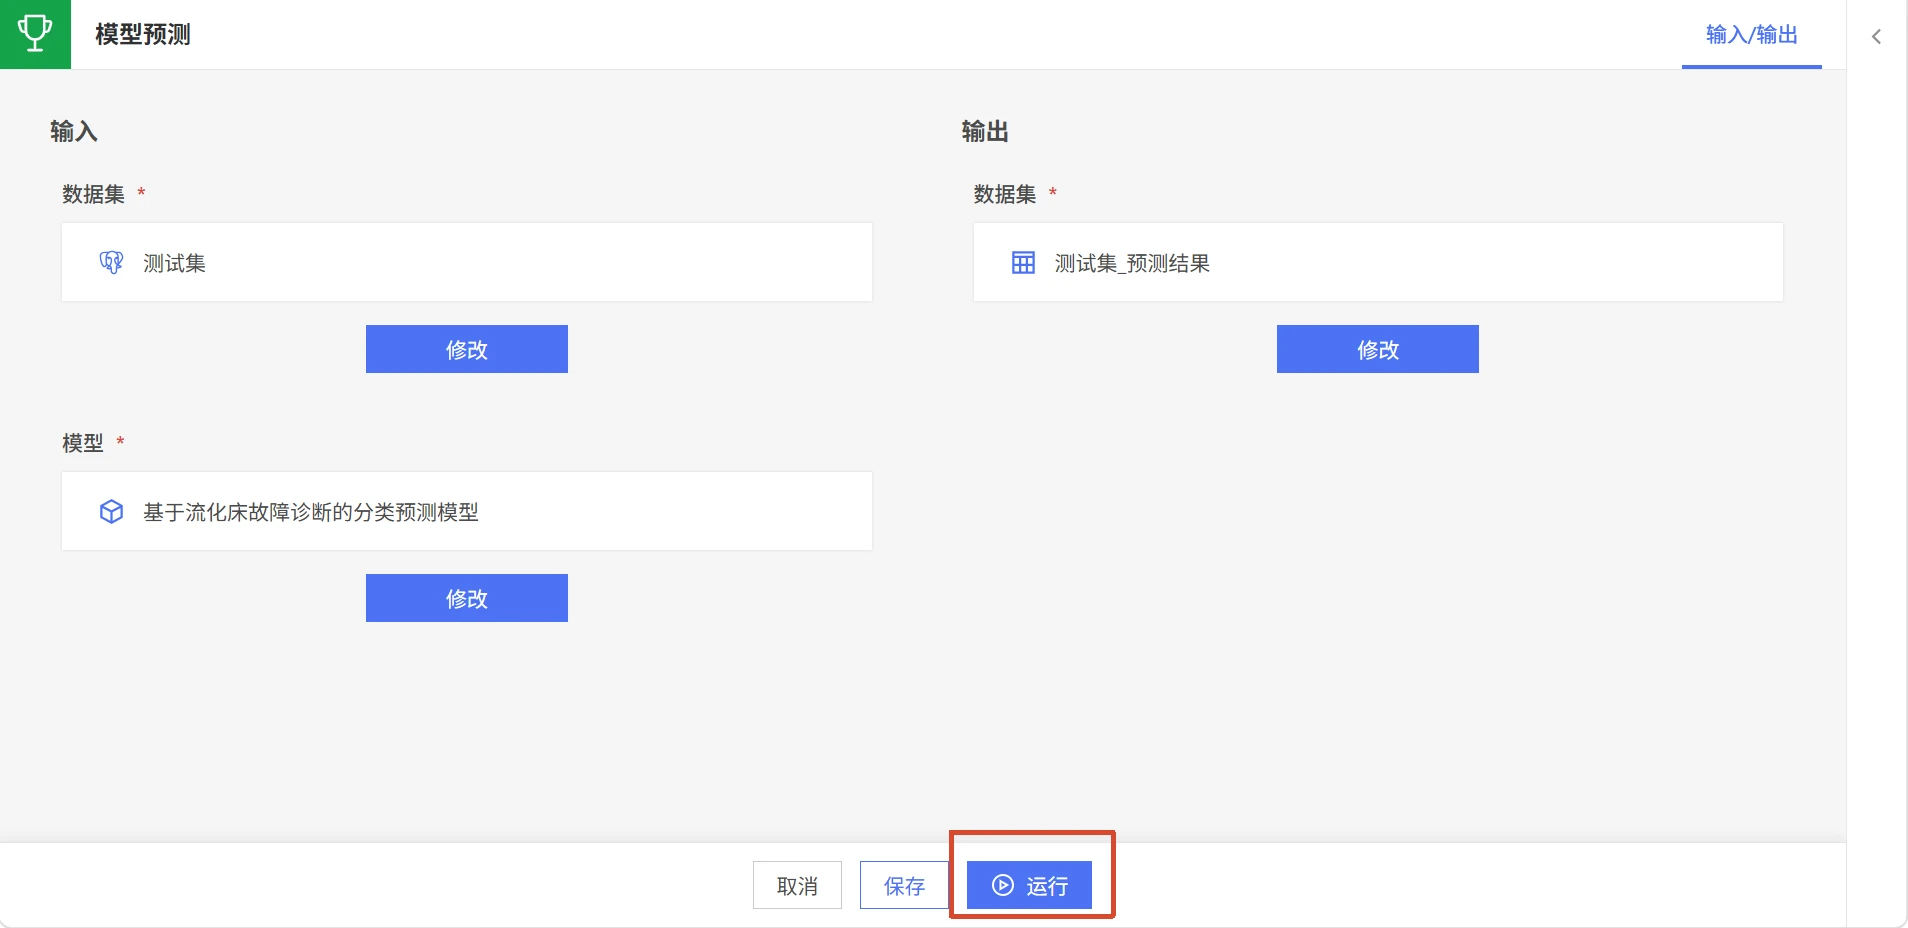Click 修改 below the input 测试集 dataset

point(467,349)
